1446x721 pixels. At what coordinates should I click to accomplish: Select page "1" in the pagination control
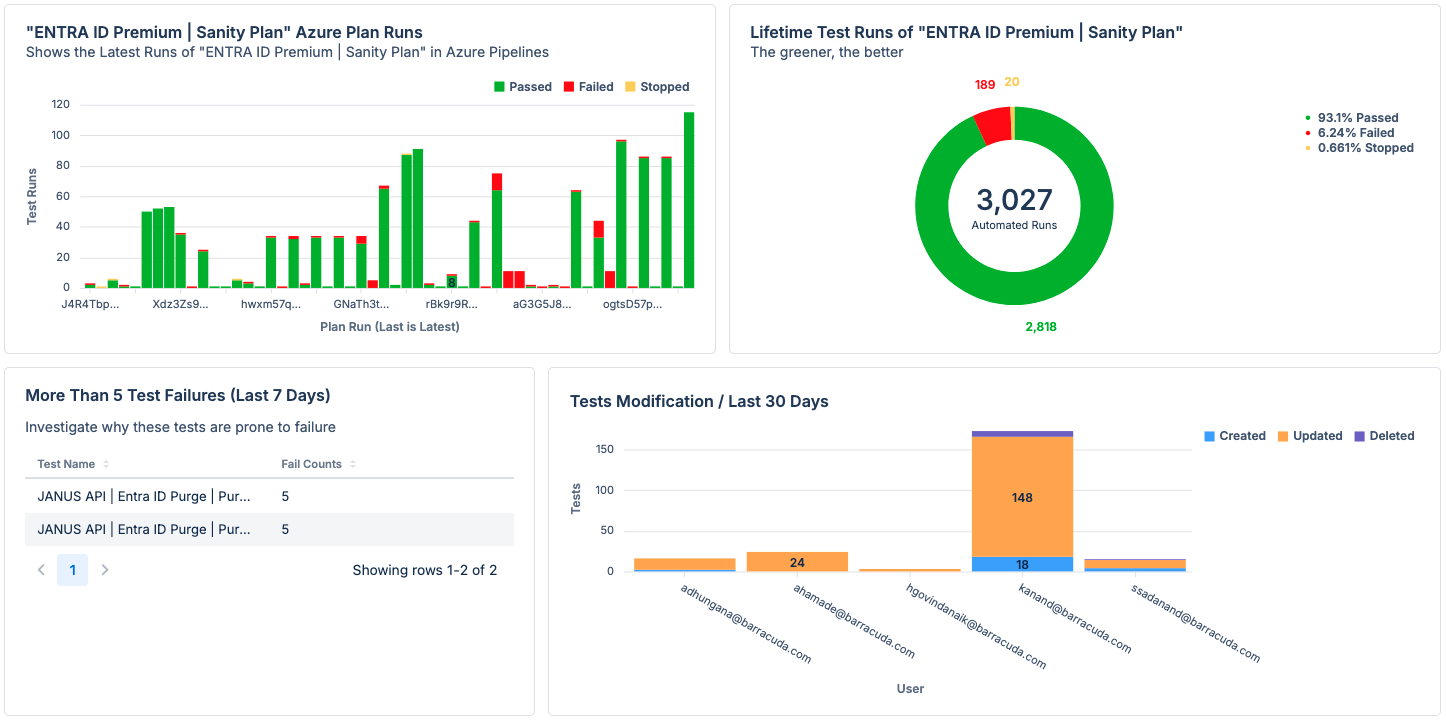pos(71,569)
